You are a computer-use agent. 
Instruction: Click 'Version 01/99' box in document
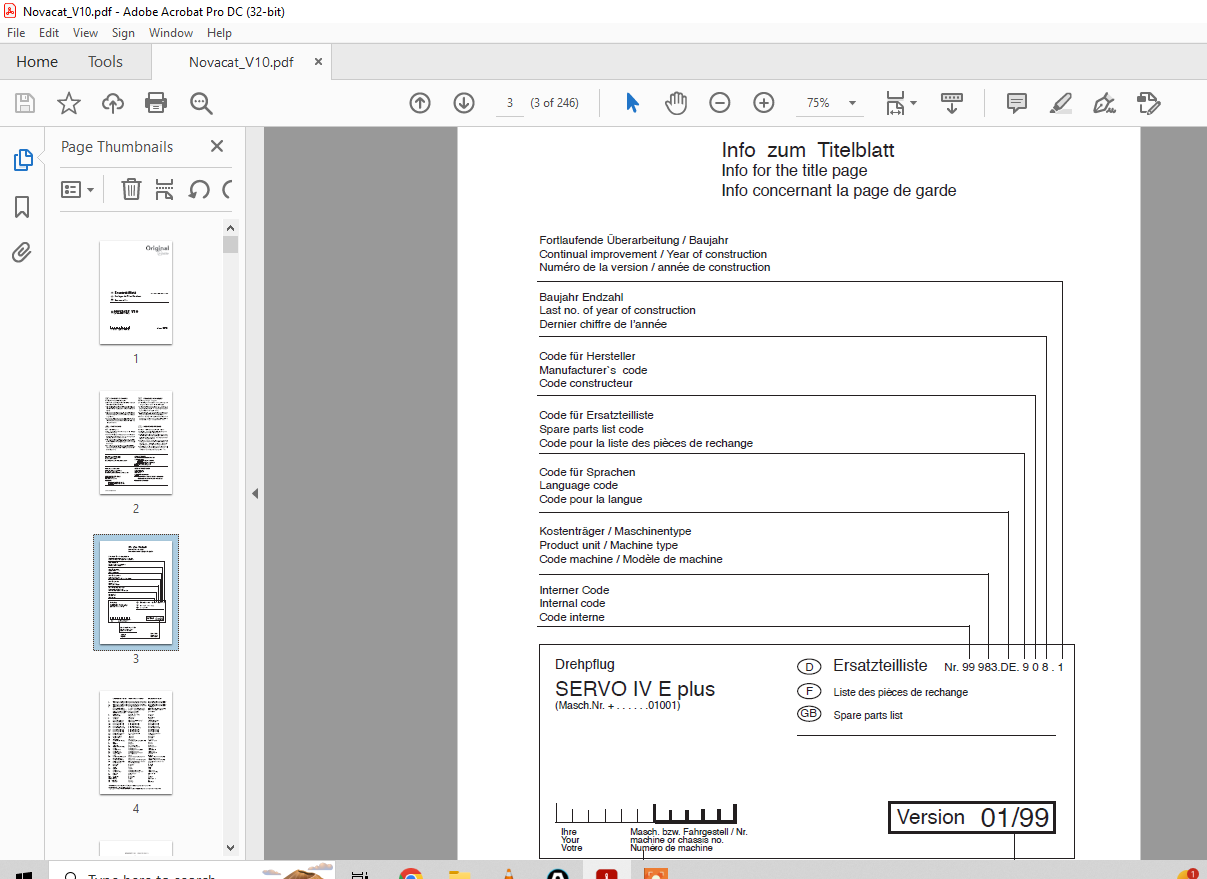[x=972, y=817]
